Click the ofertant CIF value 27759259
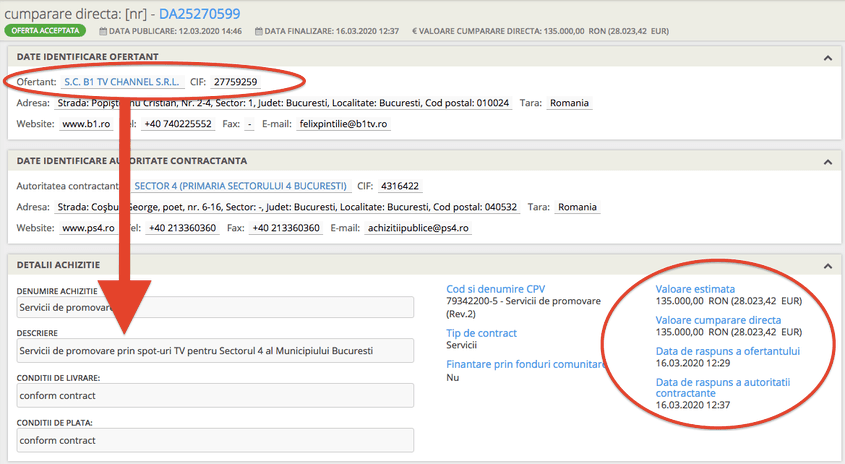845x464 pixels. [235, 82]
